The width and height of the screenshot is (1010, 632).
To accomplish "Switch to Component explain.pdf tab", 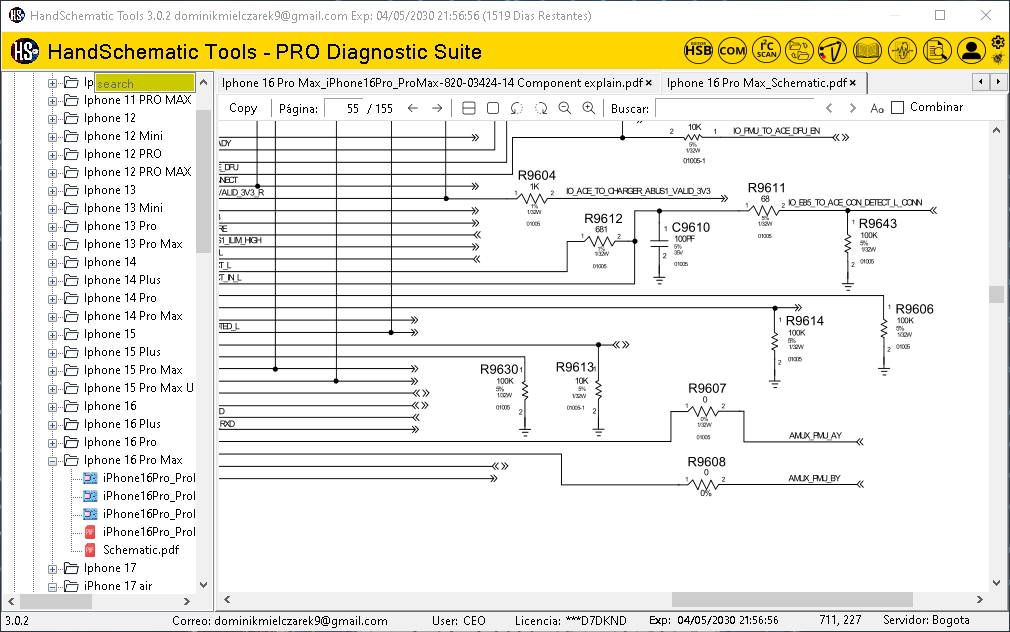I will (x=432, y=83).
